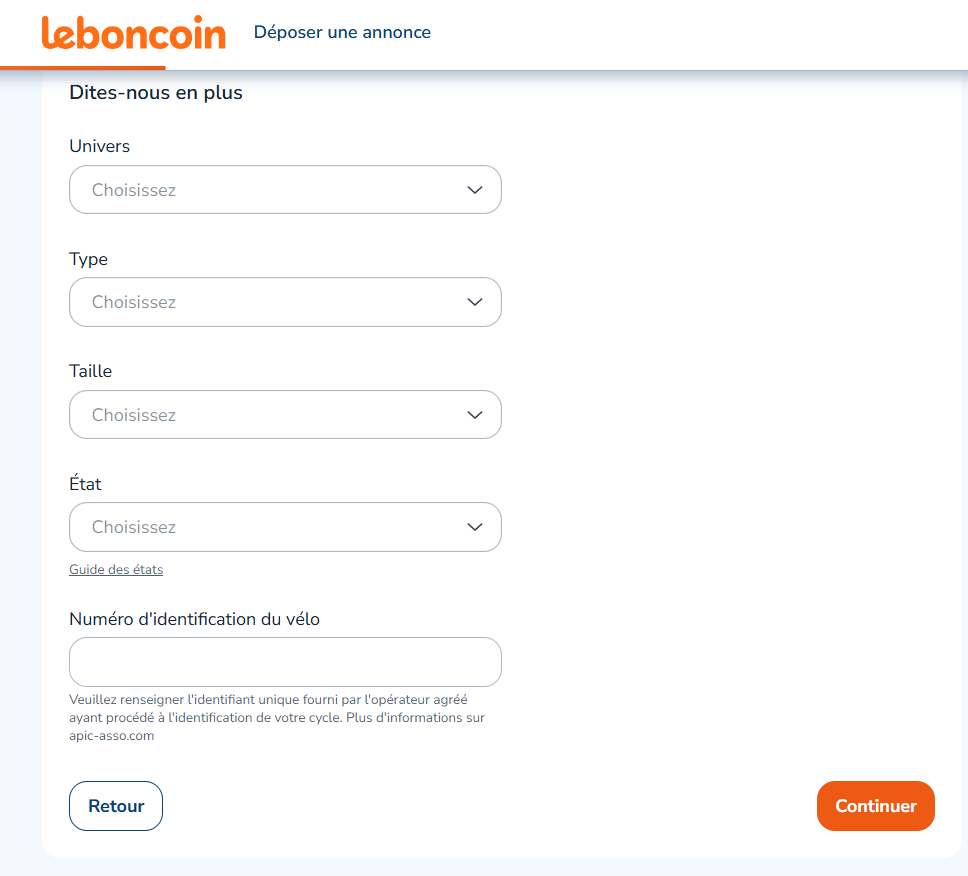Click the 'Taille' field label
The height and width of the screenshot is (876, 968).
click(x=91, y=371)
